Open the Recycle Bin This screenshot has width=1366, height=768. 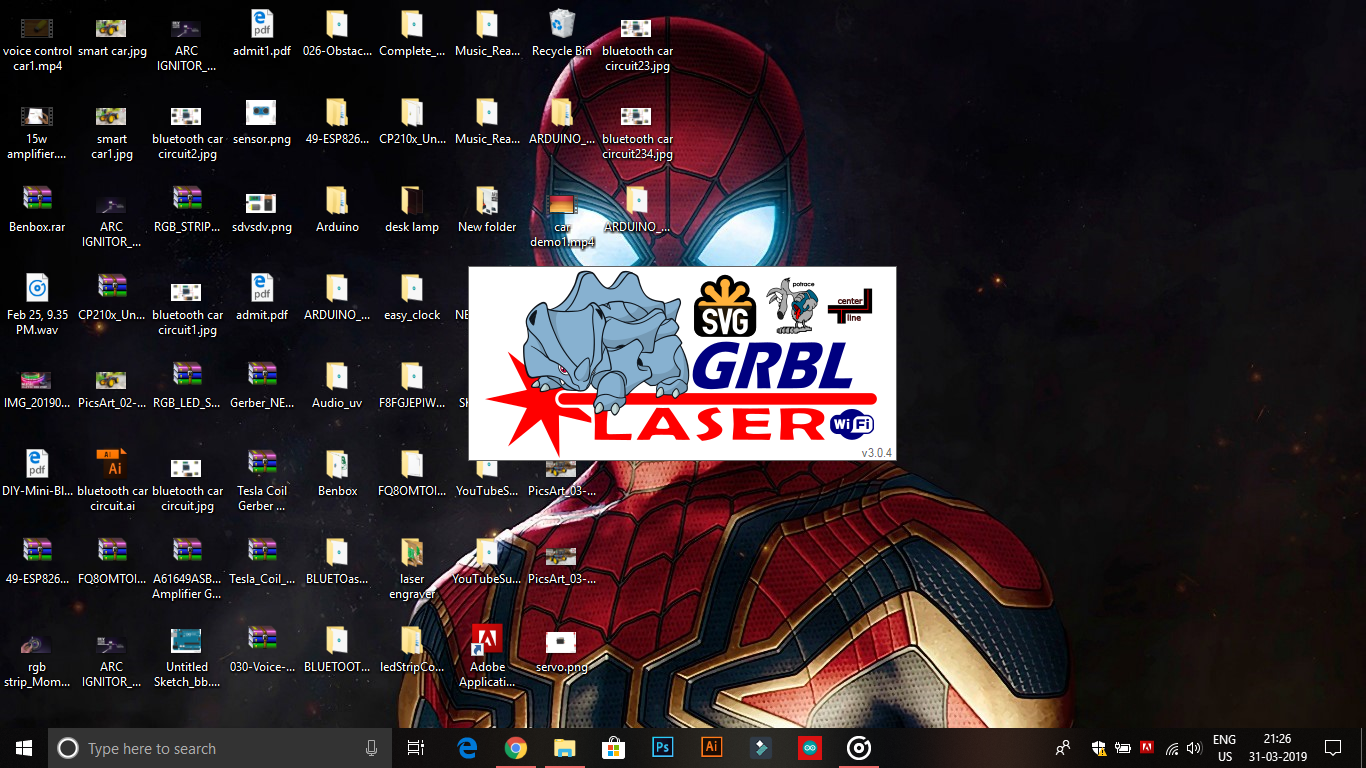click(x=561, y=30)
